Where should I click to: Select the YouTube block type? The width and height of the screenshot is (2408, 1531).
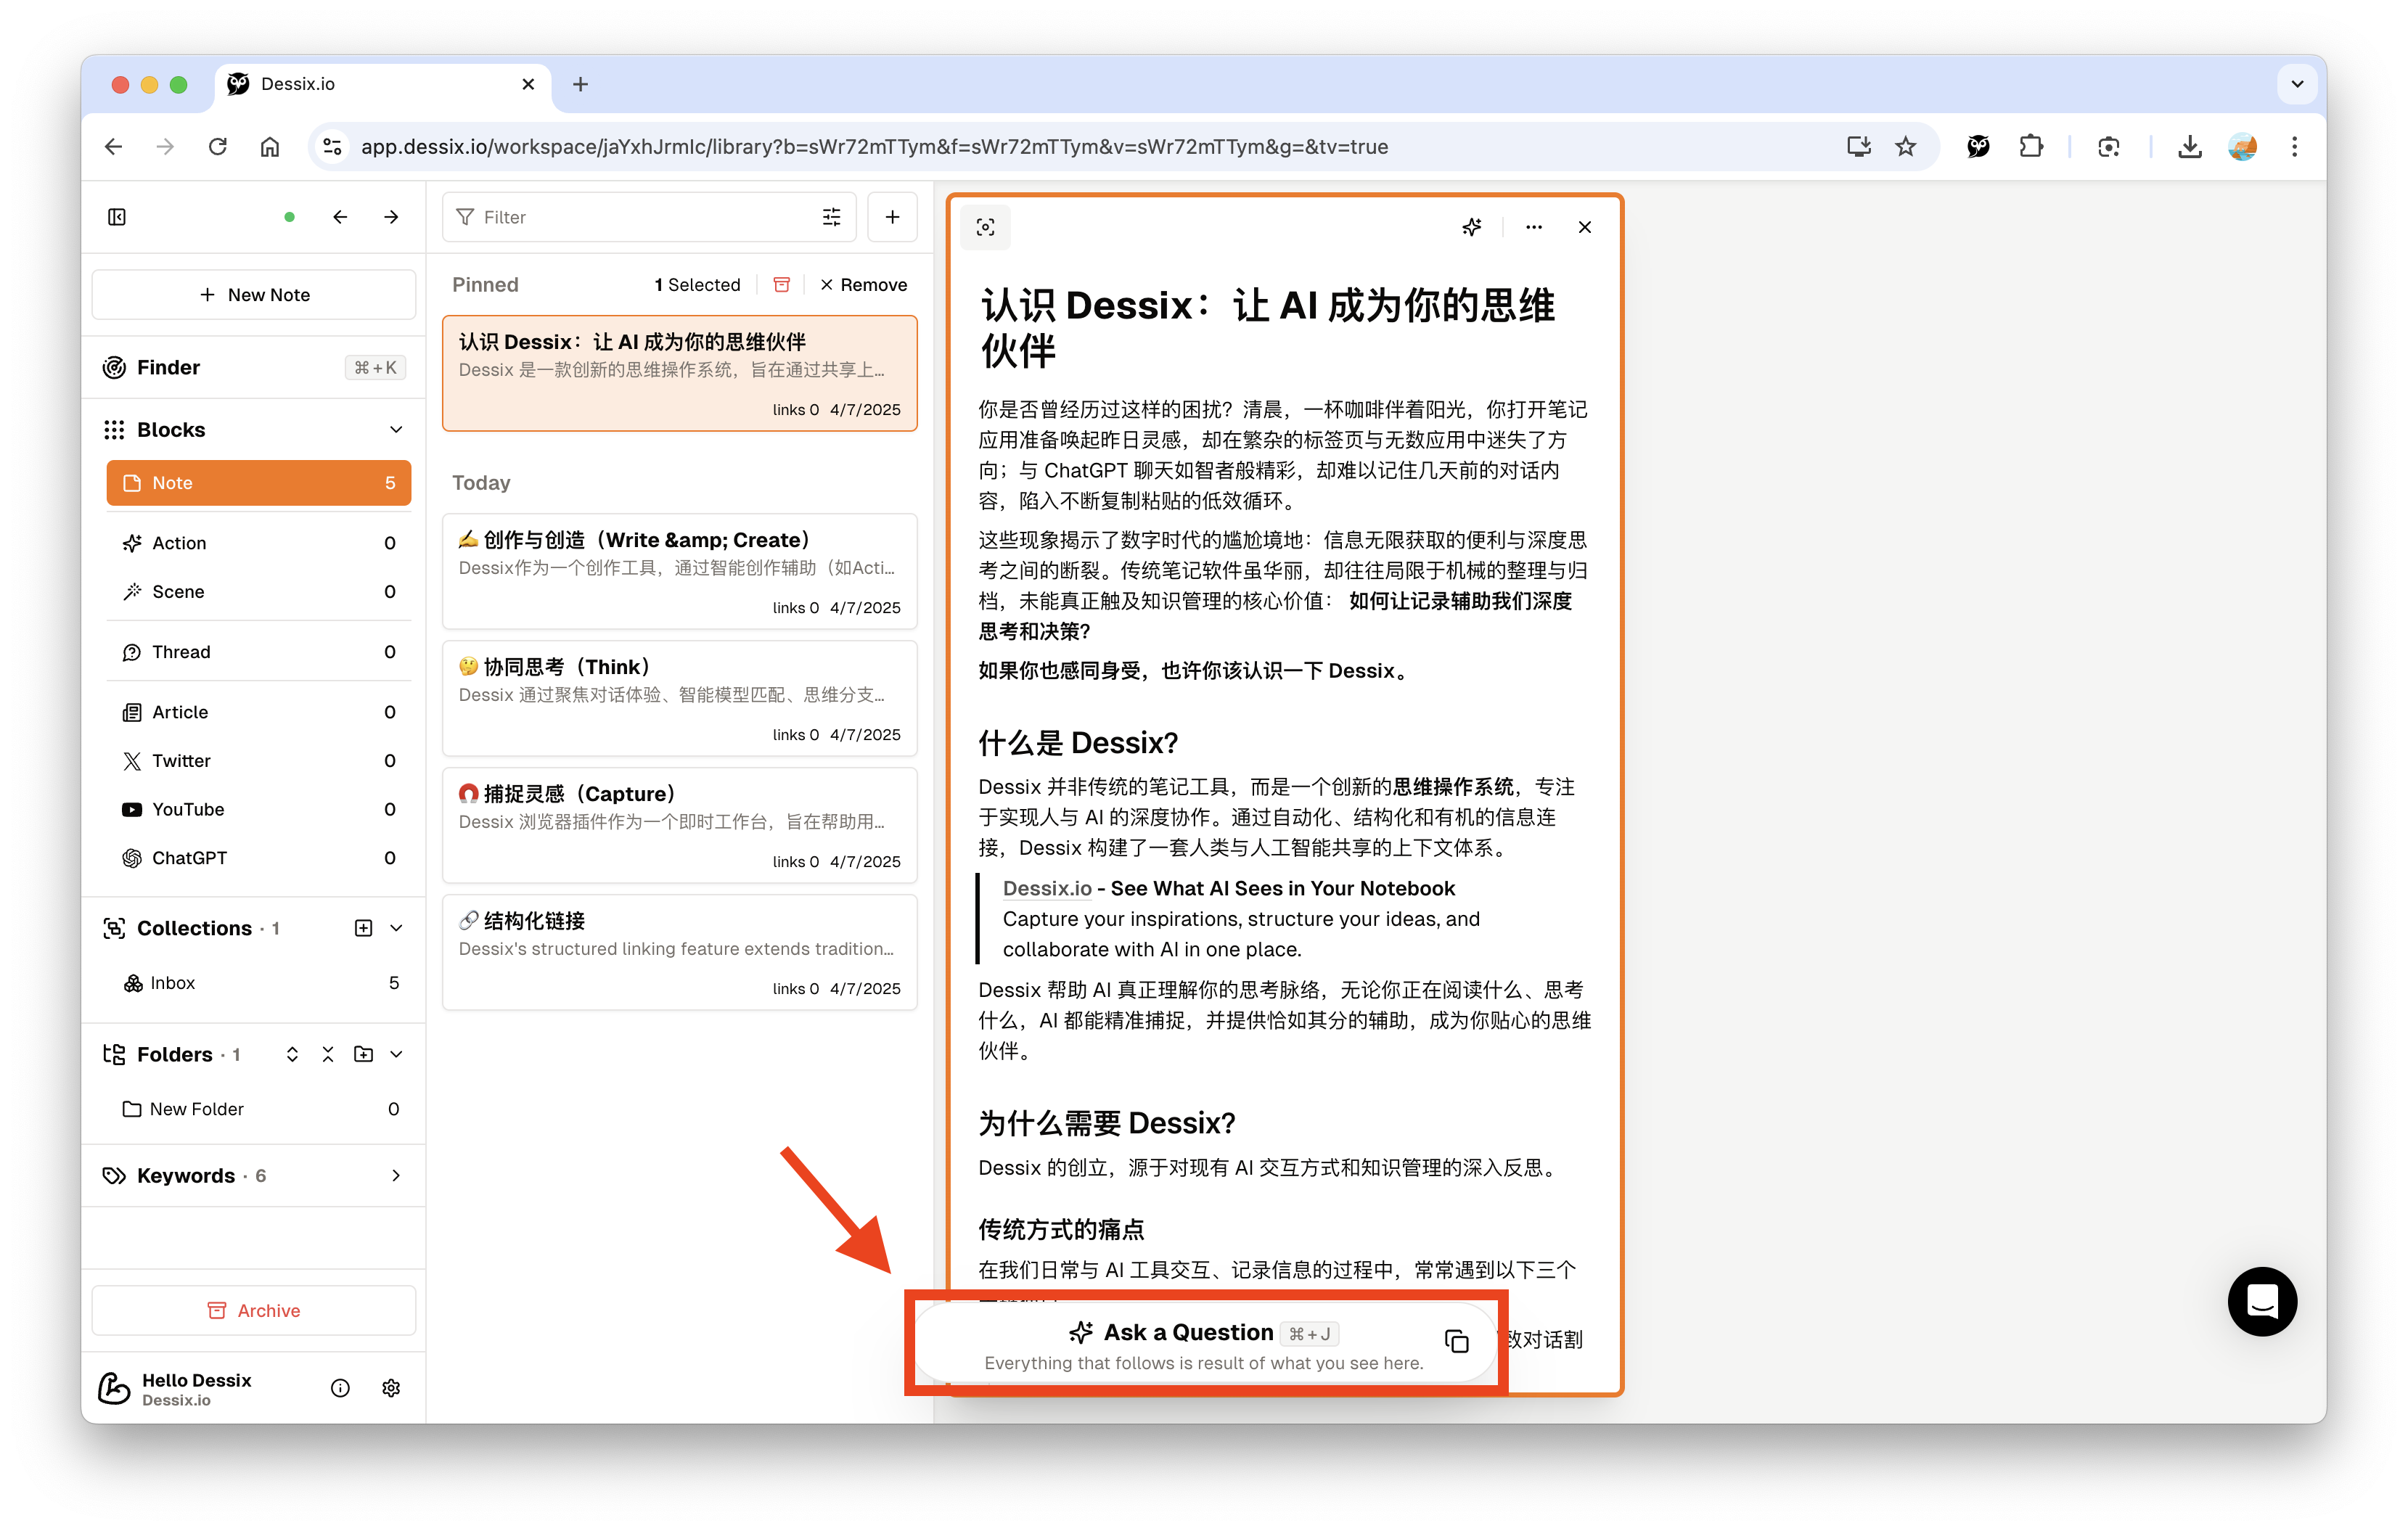pyautogui.click(x=188, y=809)
